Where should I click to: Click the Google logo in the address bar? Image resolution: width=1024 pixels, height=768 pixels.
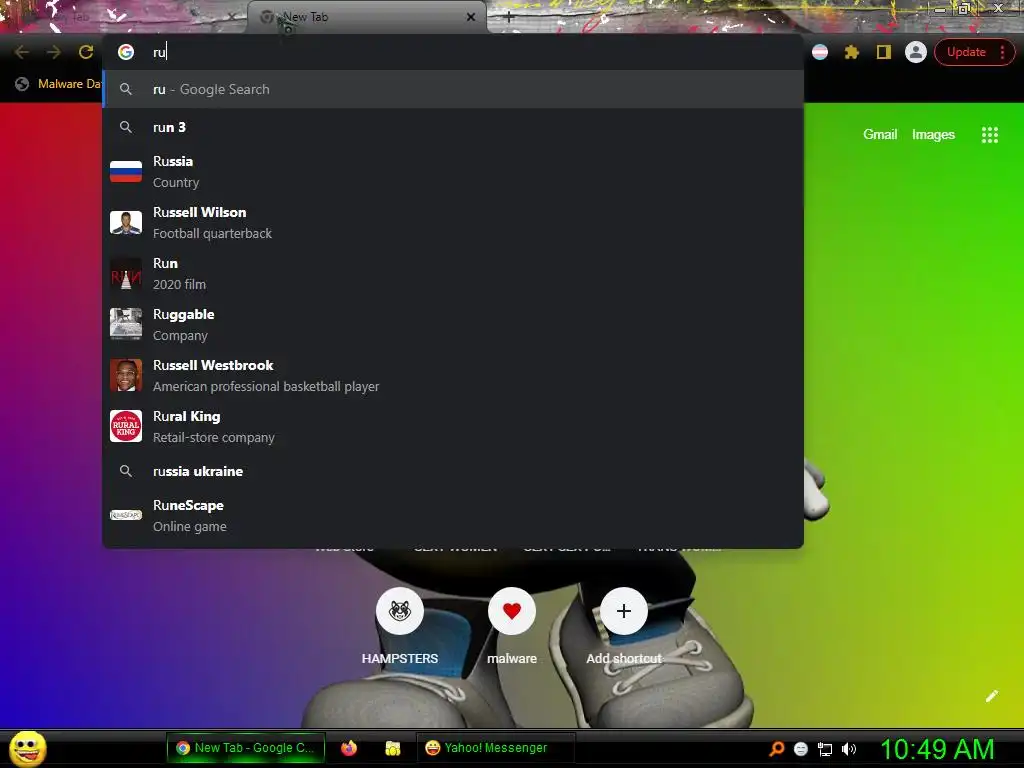click(x=126, y=52)
